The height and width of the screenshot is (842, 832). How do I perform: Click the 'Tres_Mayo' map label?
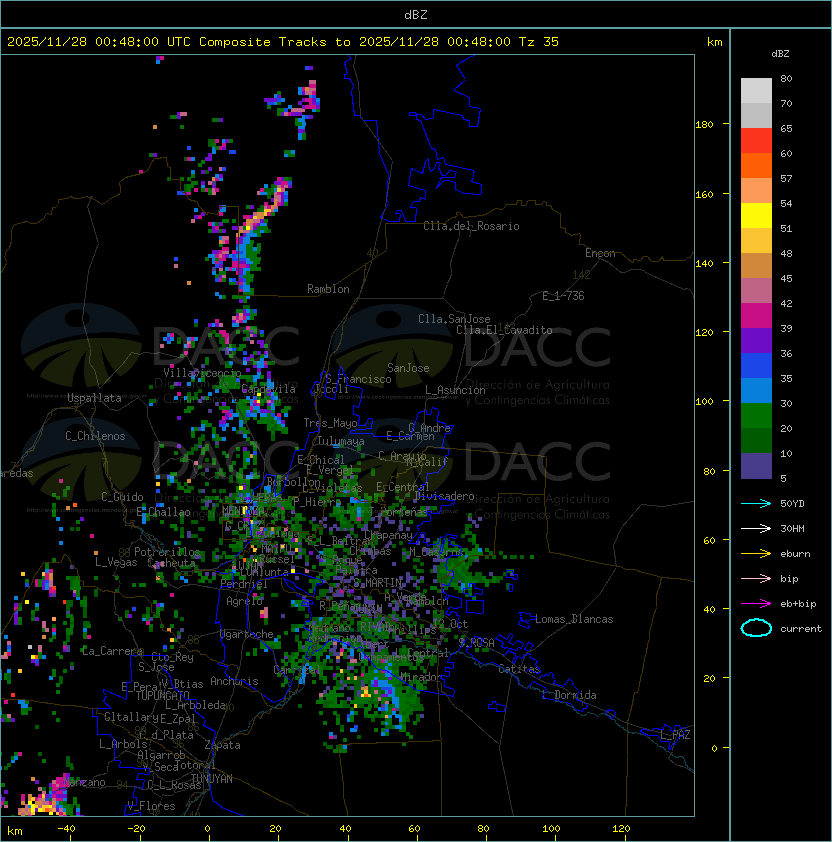[330, 423]
